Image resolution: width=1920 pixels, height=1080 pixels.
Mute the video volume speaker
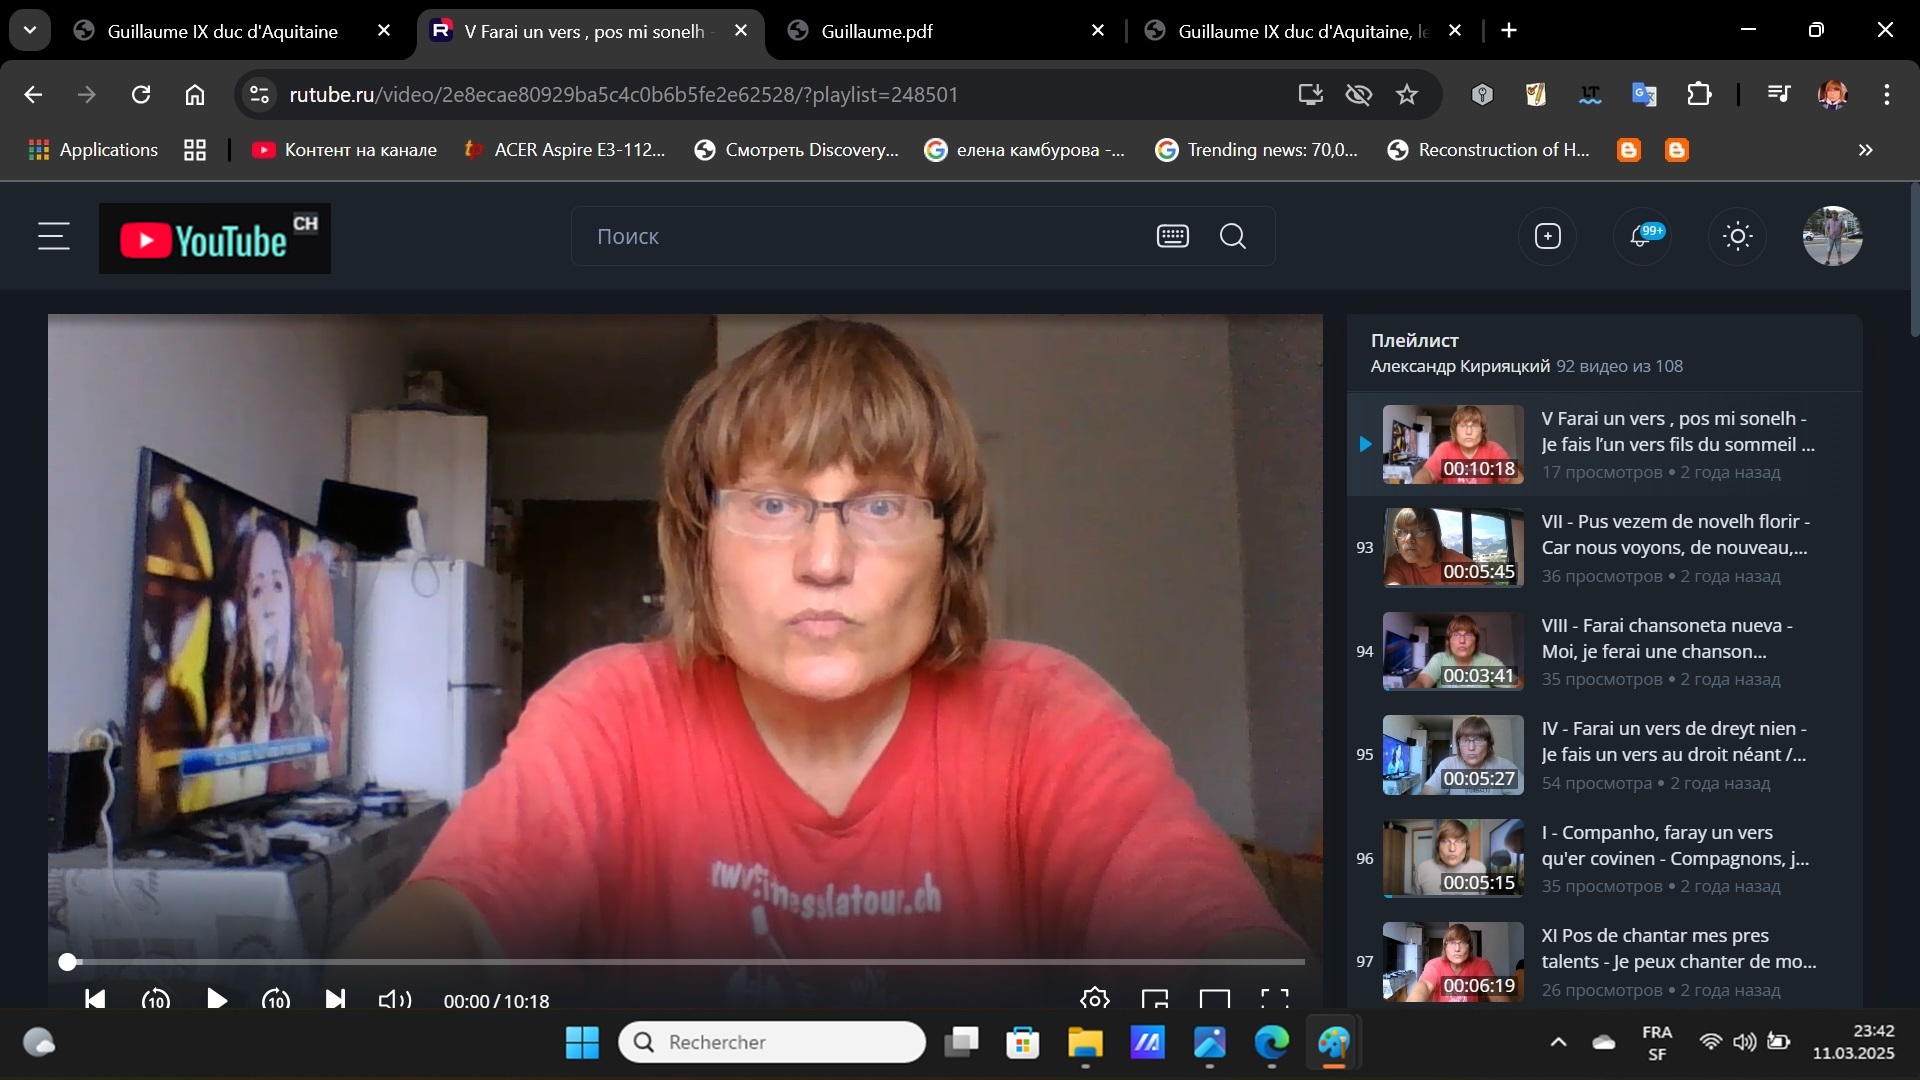point(395,999)
